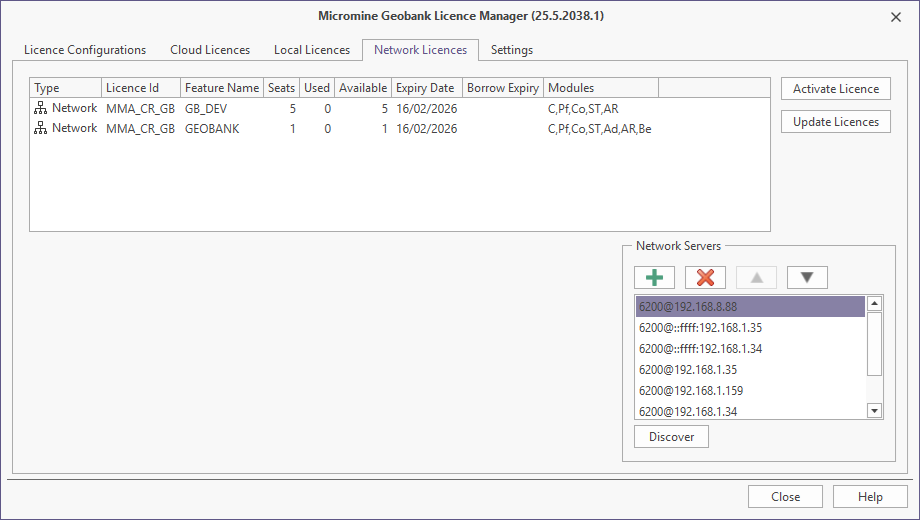Click modules text C,Pf,Co,ST,Ad,AR,Be
Screen dimensions: 920x520
tap(600, 129)
